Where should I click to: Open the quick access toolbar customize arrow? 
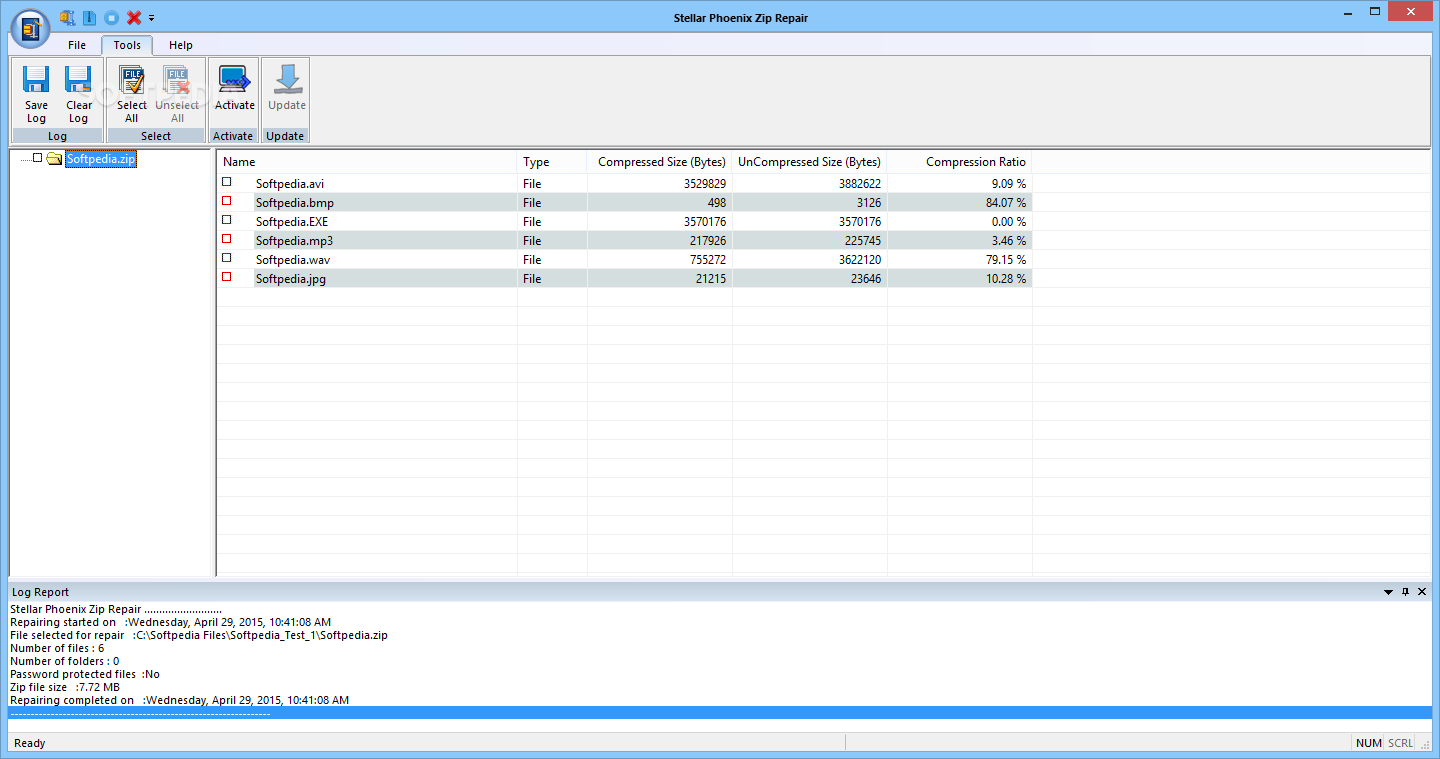(x=152, y=18)
